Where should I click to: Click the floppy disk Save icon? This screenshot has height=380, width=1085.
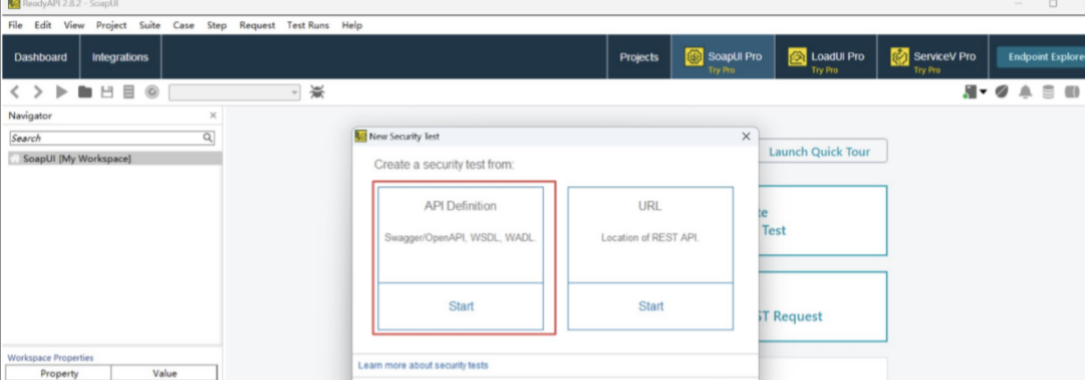click(107, 92)
